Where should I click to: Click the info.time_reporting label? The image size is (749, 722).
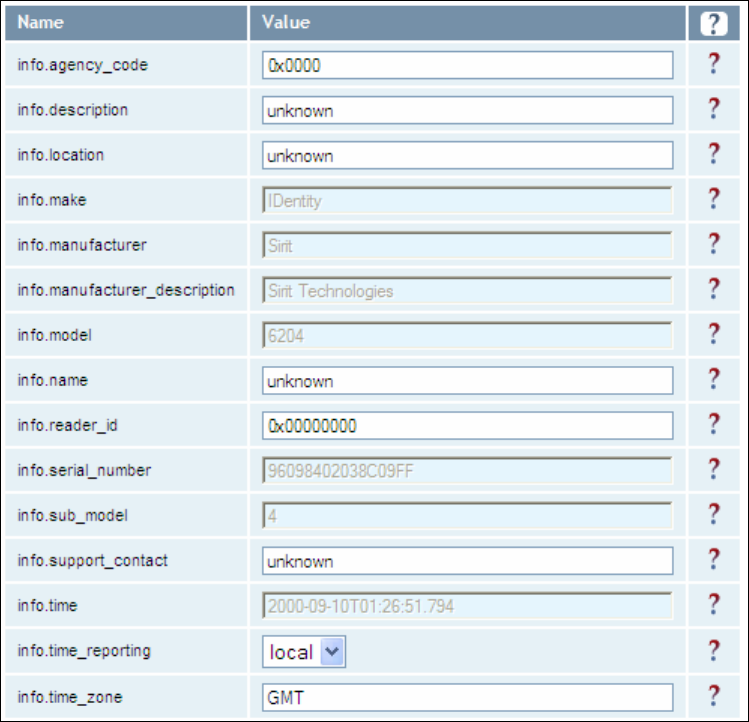84,651
